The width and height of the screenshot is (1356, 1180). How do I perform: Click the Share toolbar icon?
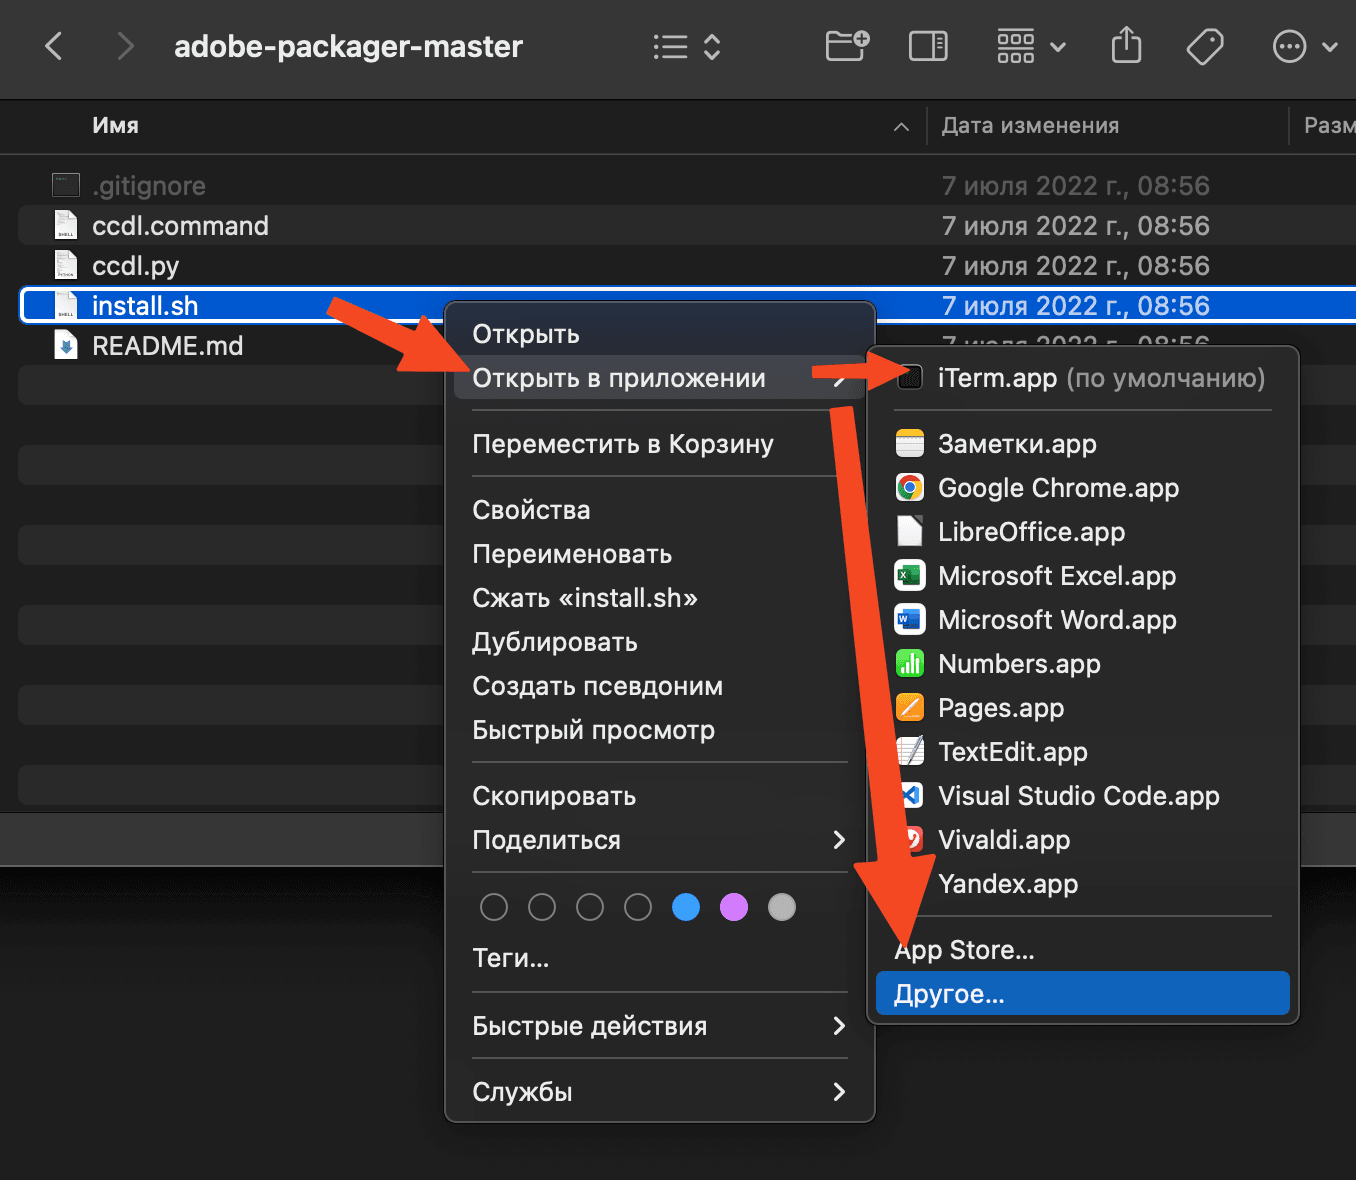1126,46
